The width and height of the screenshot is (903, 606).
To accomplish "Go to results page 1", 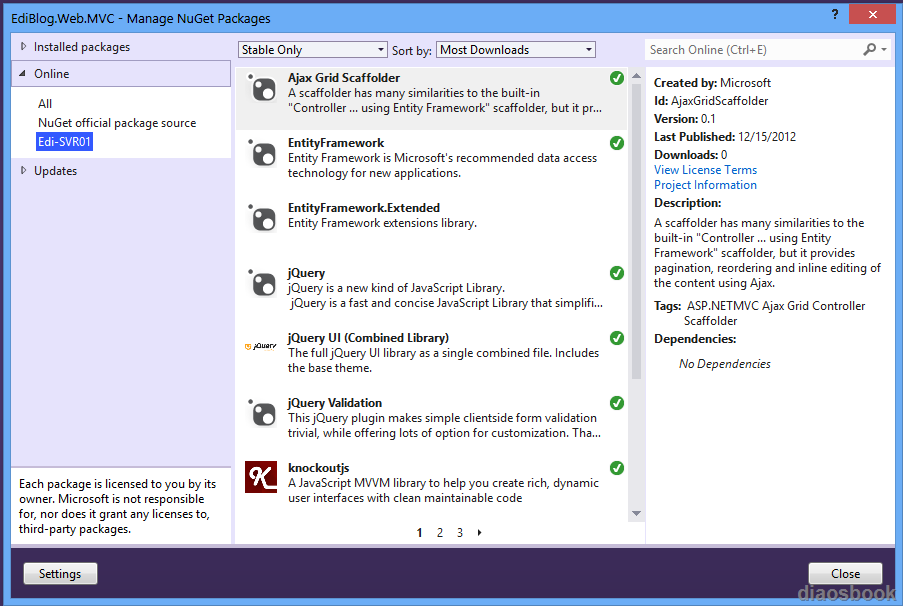I will pos(419,533).
